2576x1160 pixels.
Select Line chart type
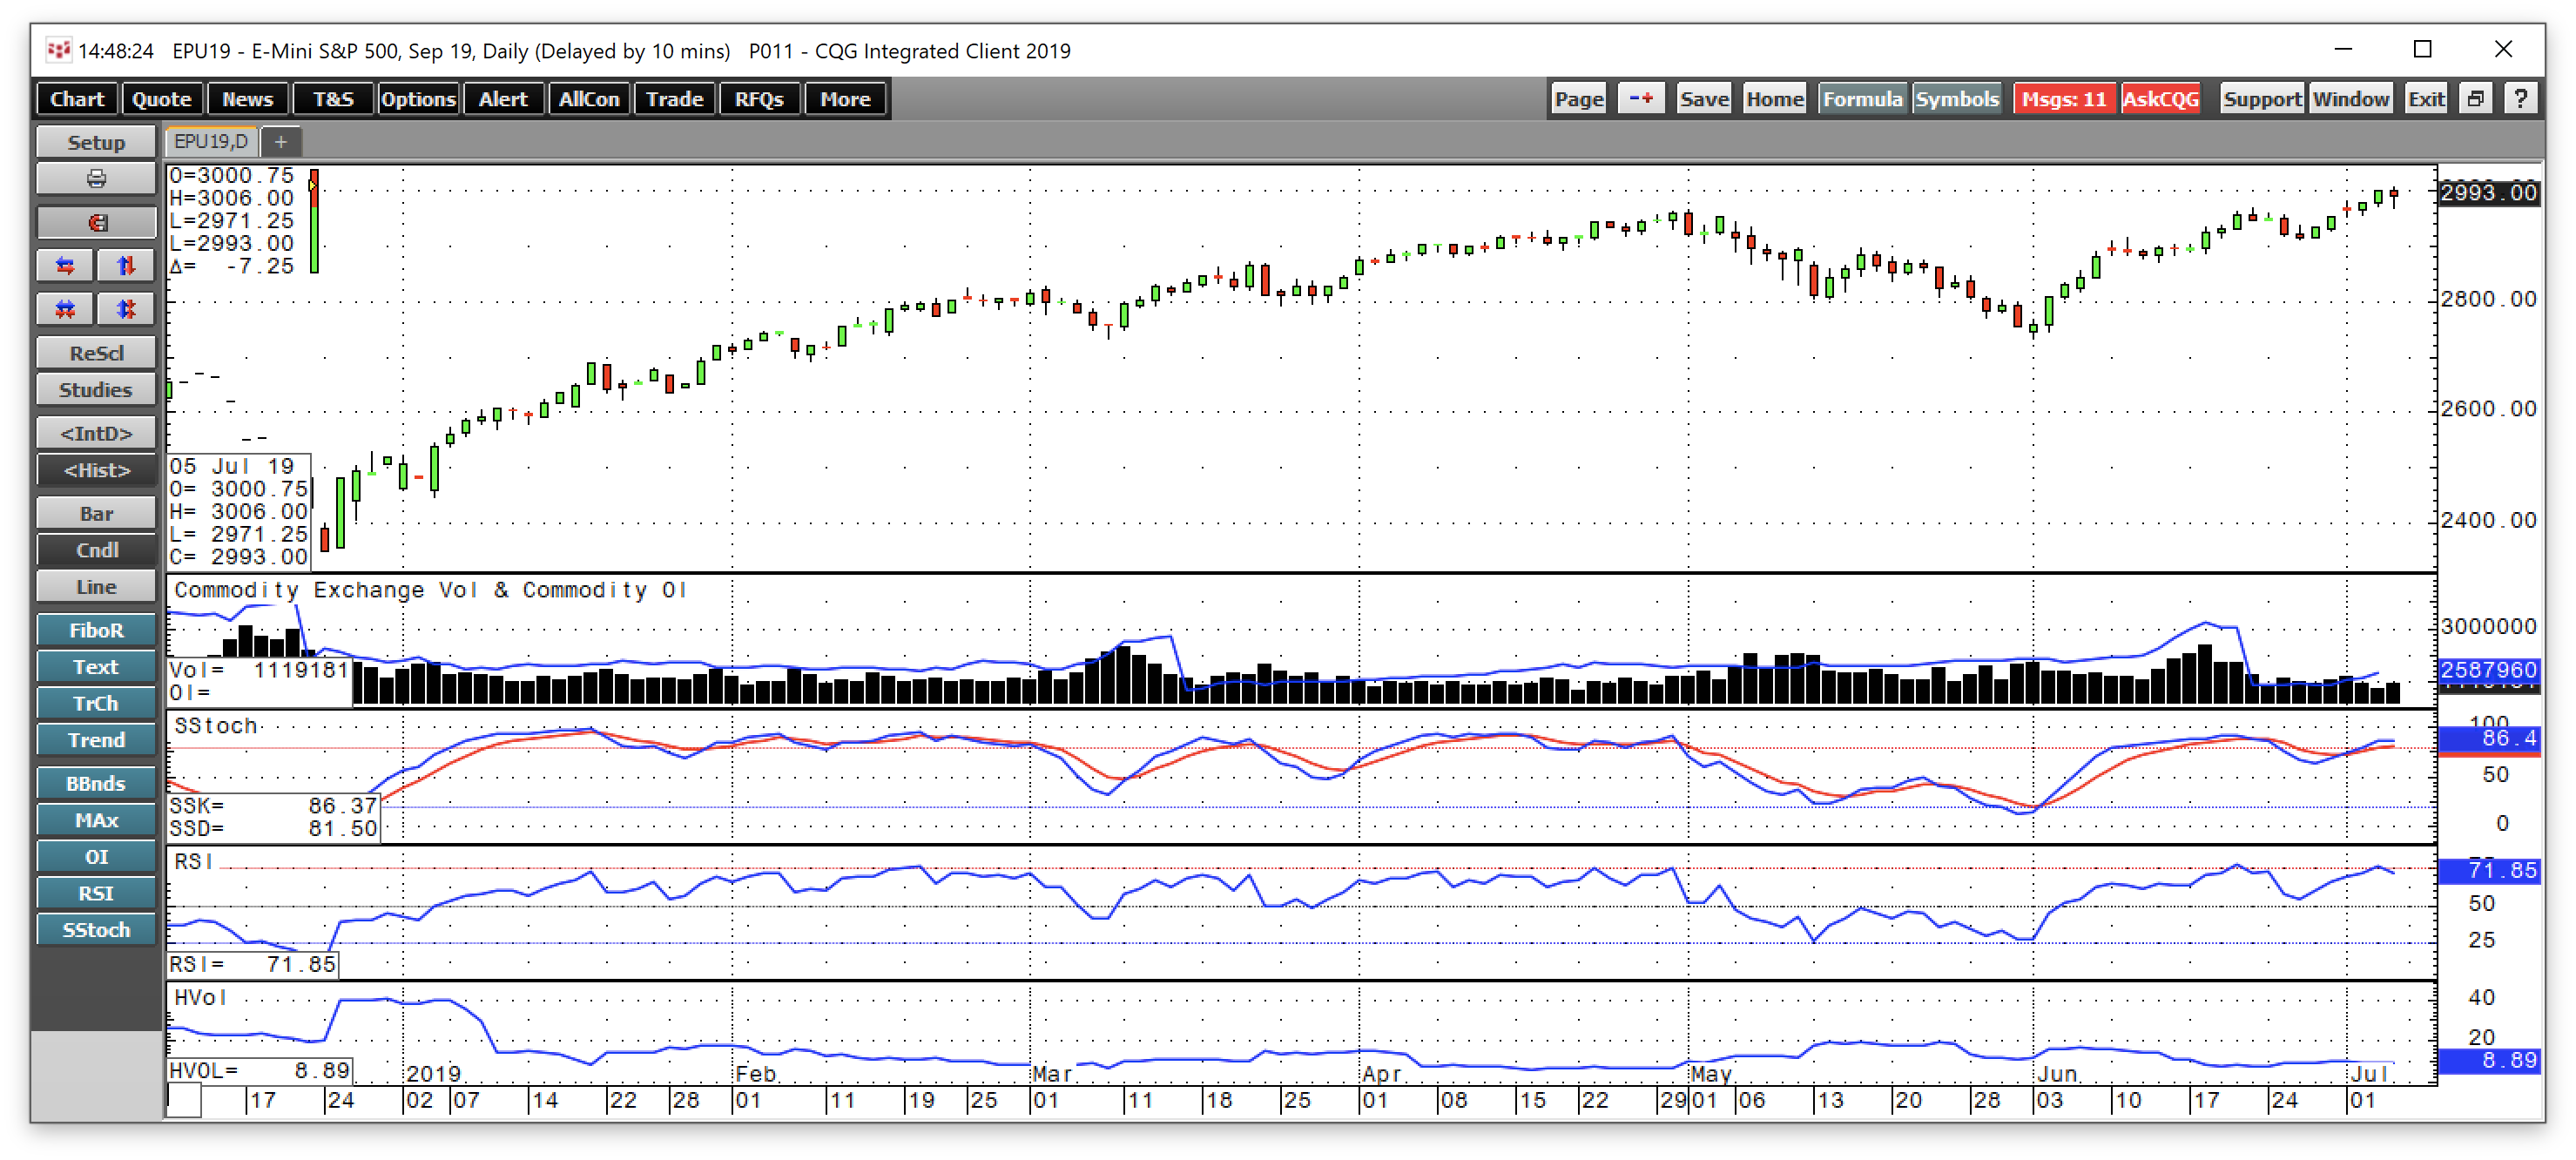click(x=96, y=587)
